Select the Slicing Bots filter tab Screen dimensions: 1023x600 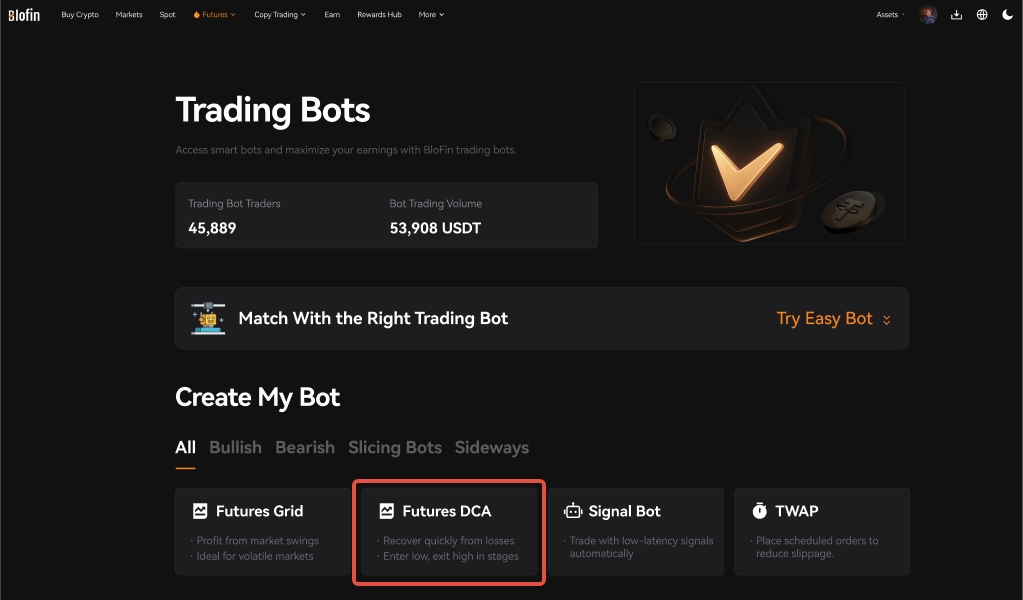(394, 447)
